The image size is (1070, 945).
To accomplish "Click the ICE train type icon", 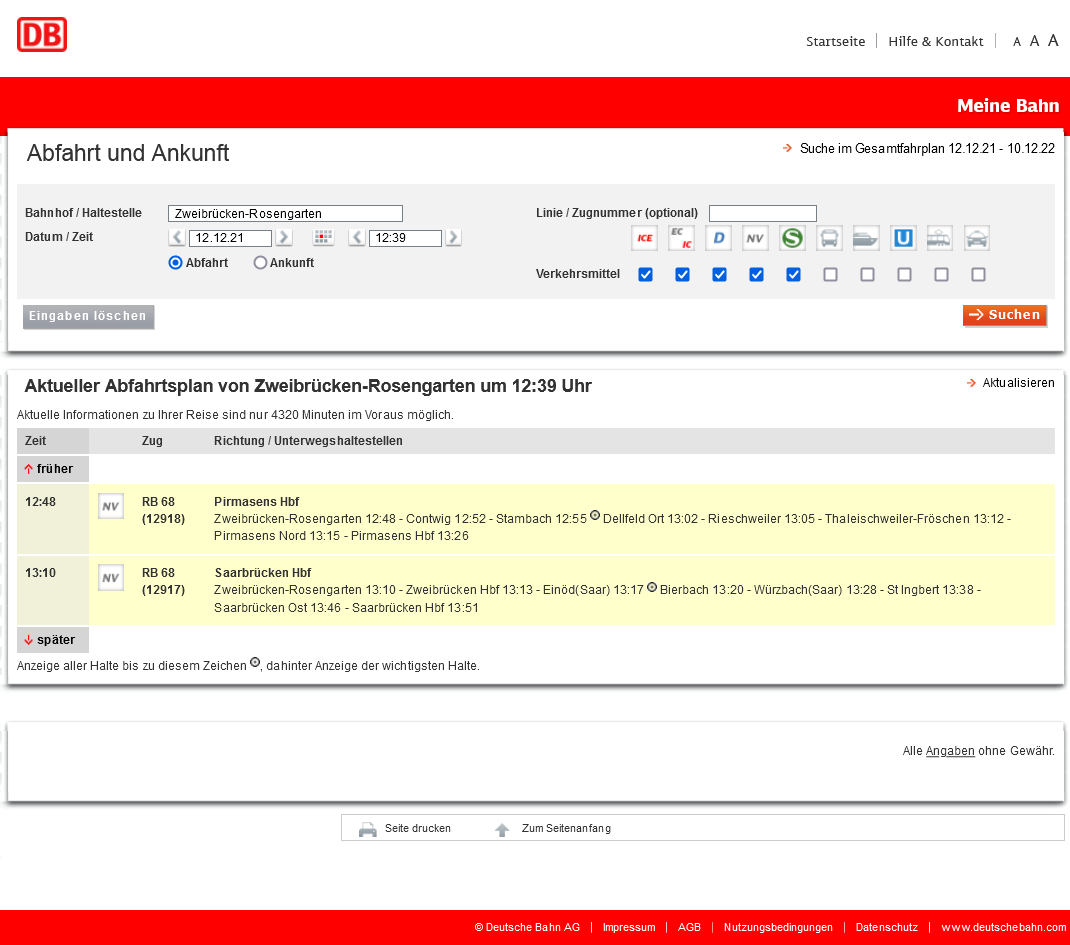I will click(x=644, y=238).
